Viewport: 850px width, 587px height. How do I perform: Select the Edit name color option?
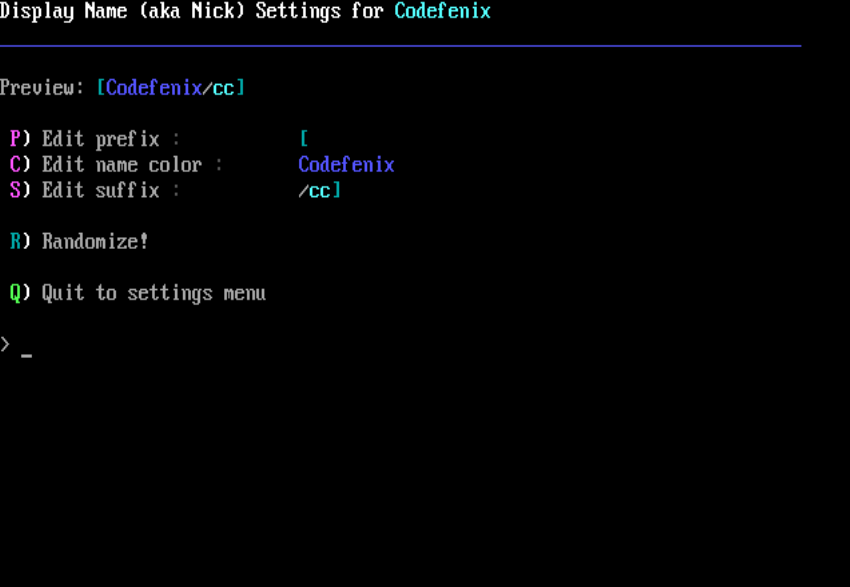[x=121, y=165]
